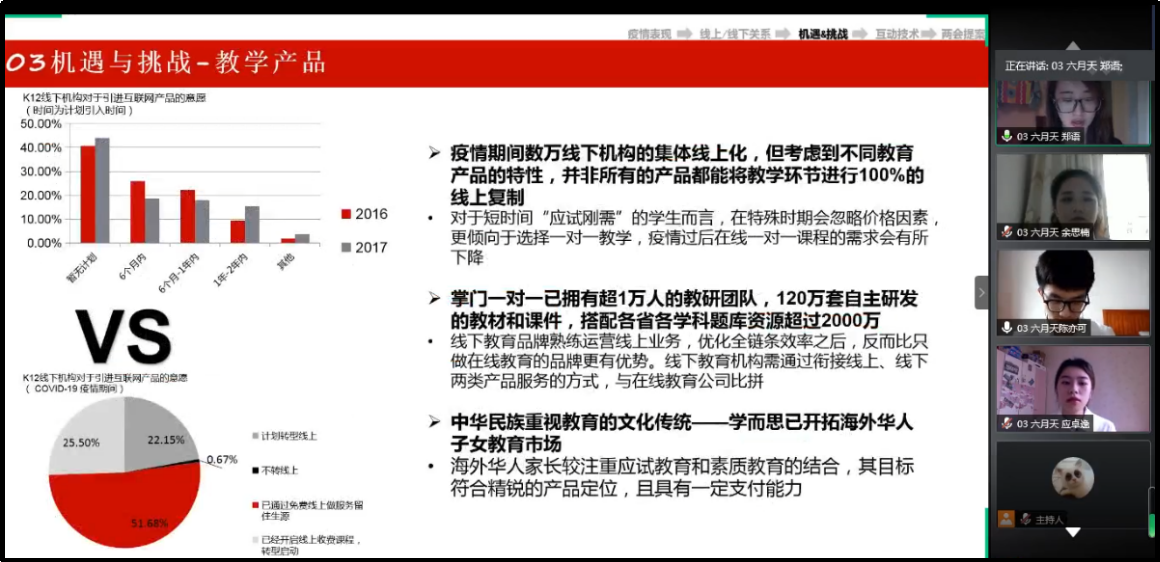Viewport: 1160px width, 562px height.
Task: Click the red 2016 legend swatch
Action: click(x=345, y=214)
